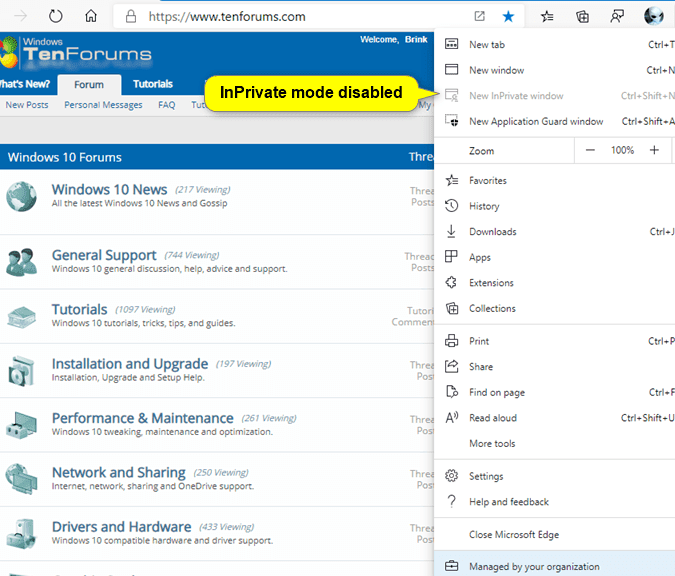
Task: Switch to the Forum tab
Action: pos(89,84)
